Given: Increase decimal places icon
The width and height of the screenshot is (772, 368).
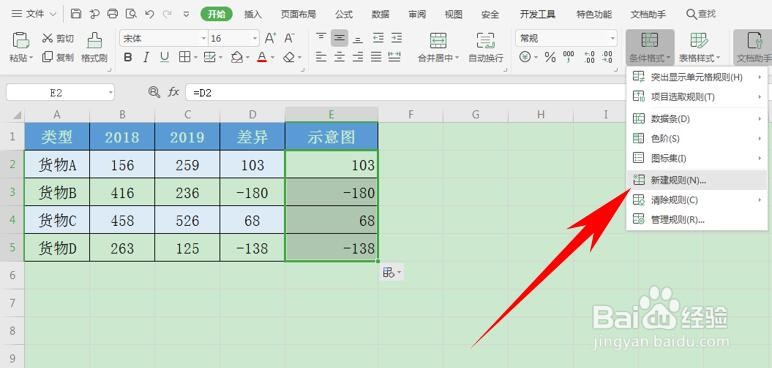Looking at the screenshot, I should [589, 58].
